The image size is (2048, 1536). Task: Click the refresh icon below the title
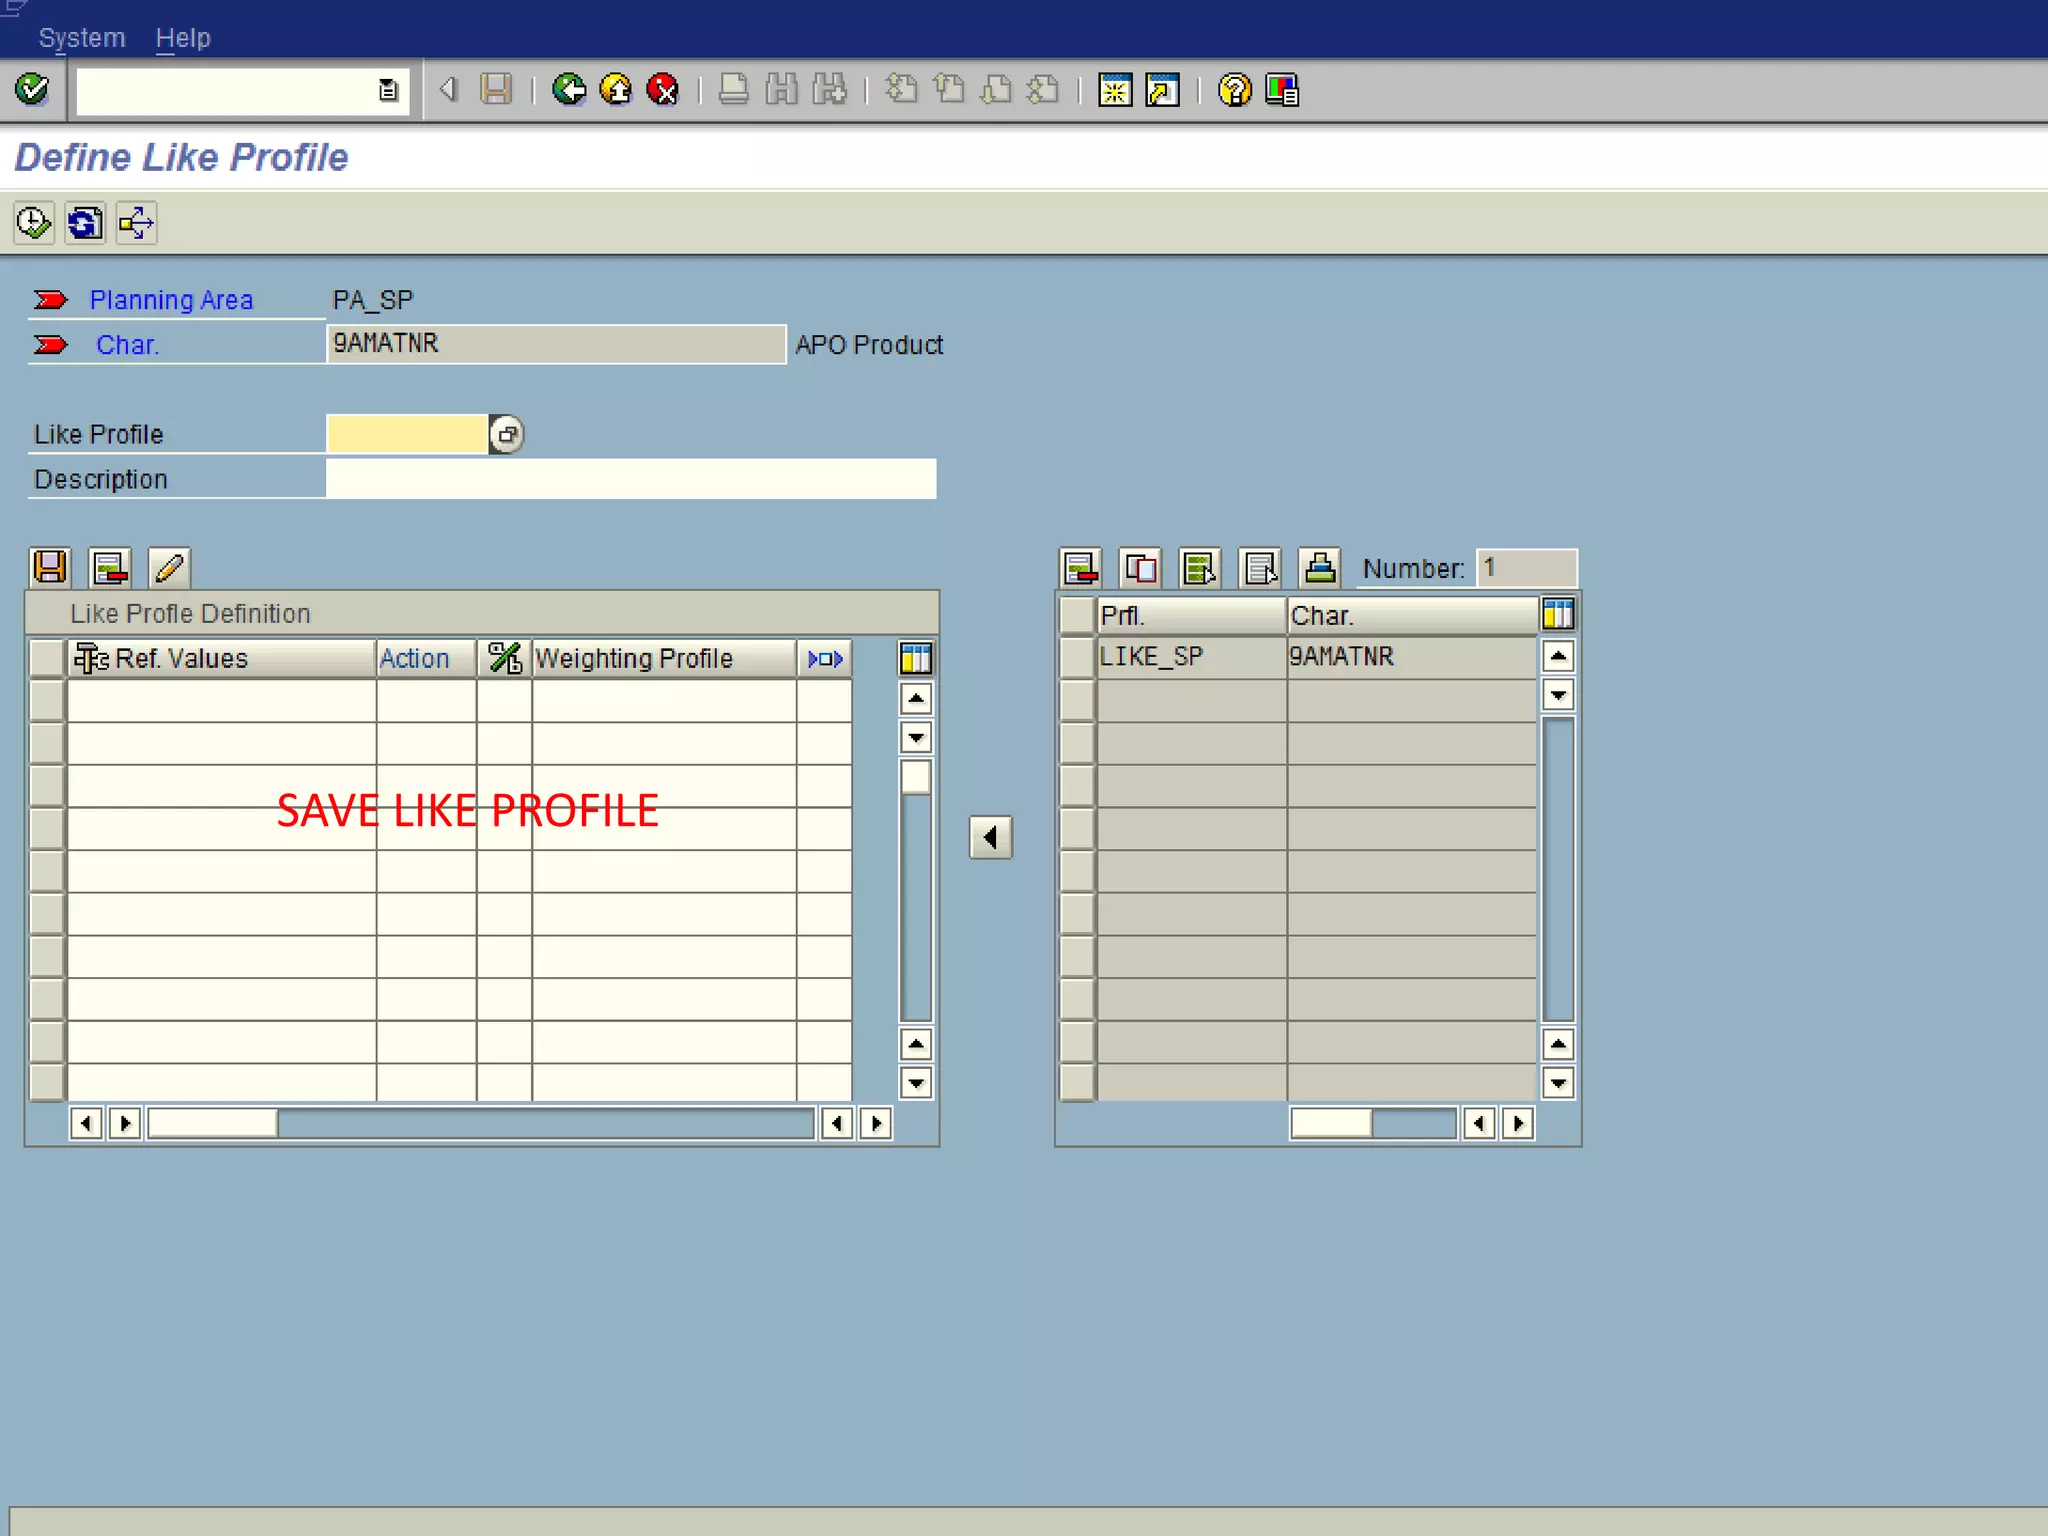pos(85,223)
